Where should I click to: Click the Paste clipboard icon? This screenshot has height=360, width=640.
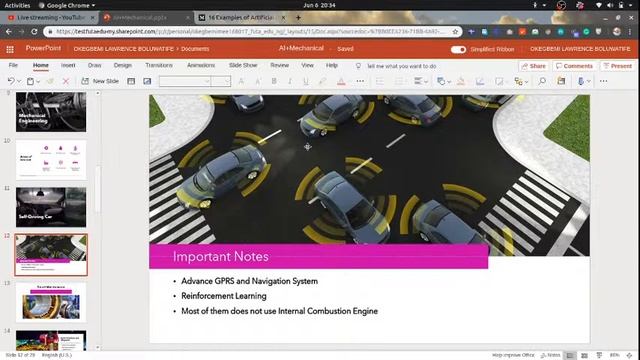30,81
